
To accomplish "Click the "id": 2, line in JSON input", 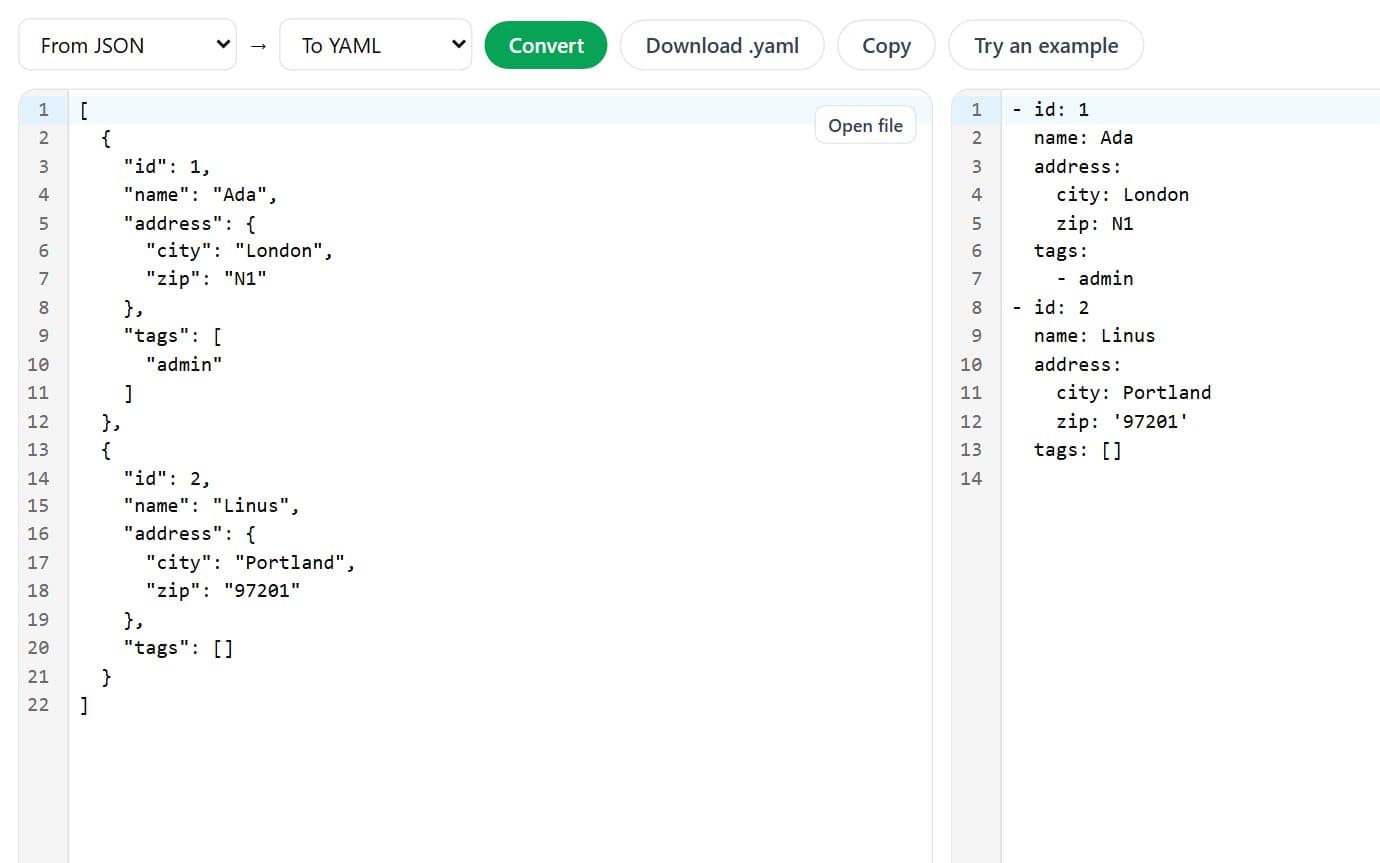I will [167, 478].
